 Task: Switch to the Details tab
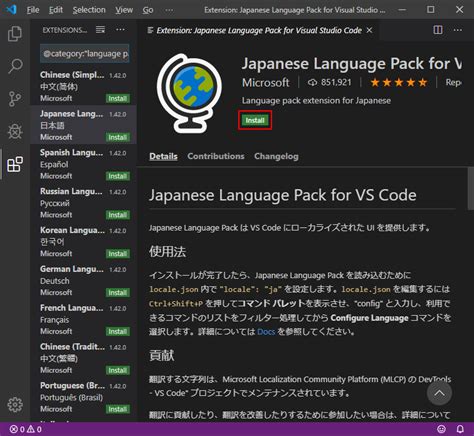(163, 156)
